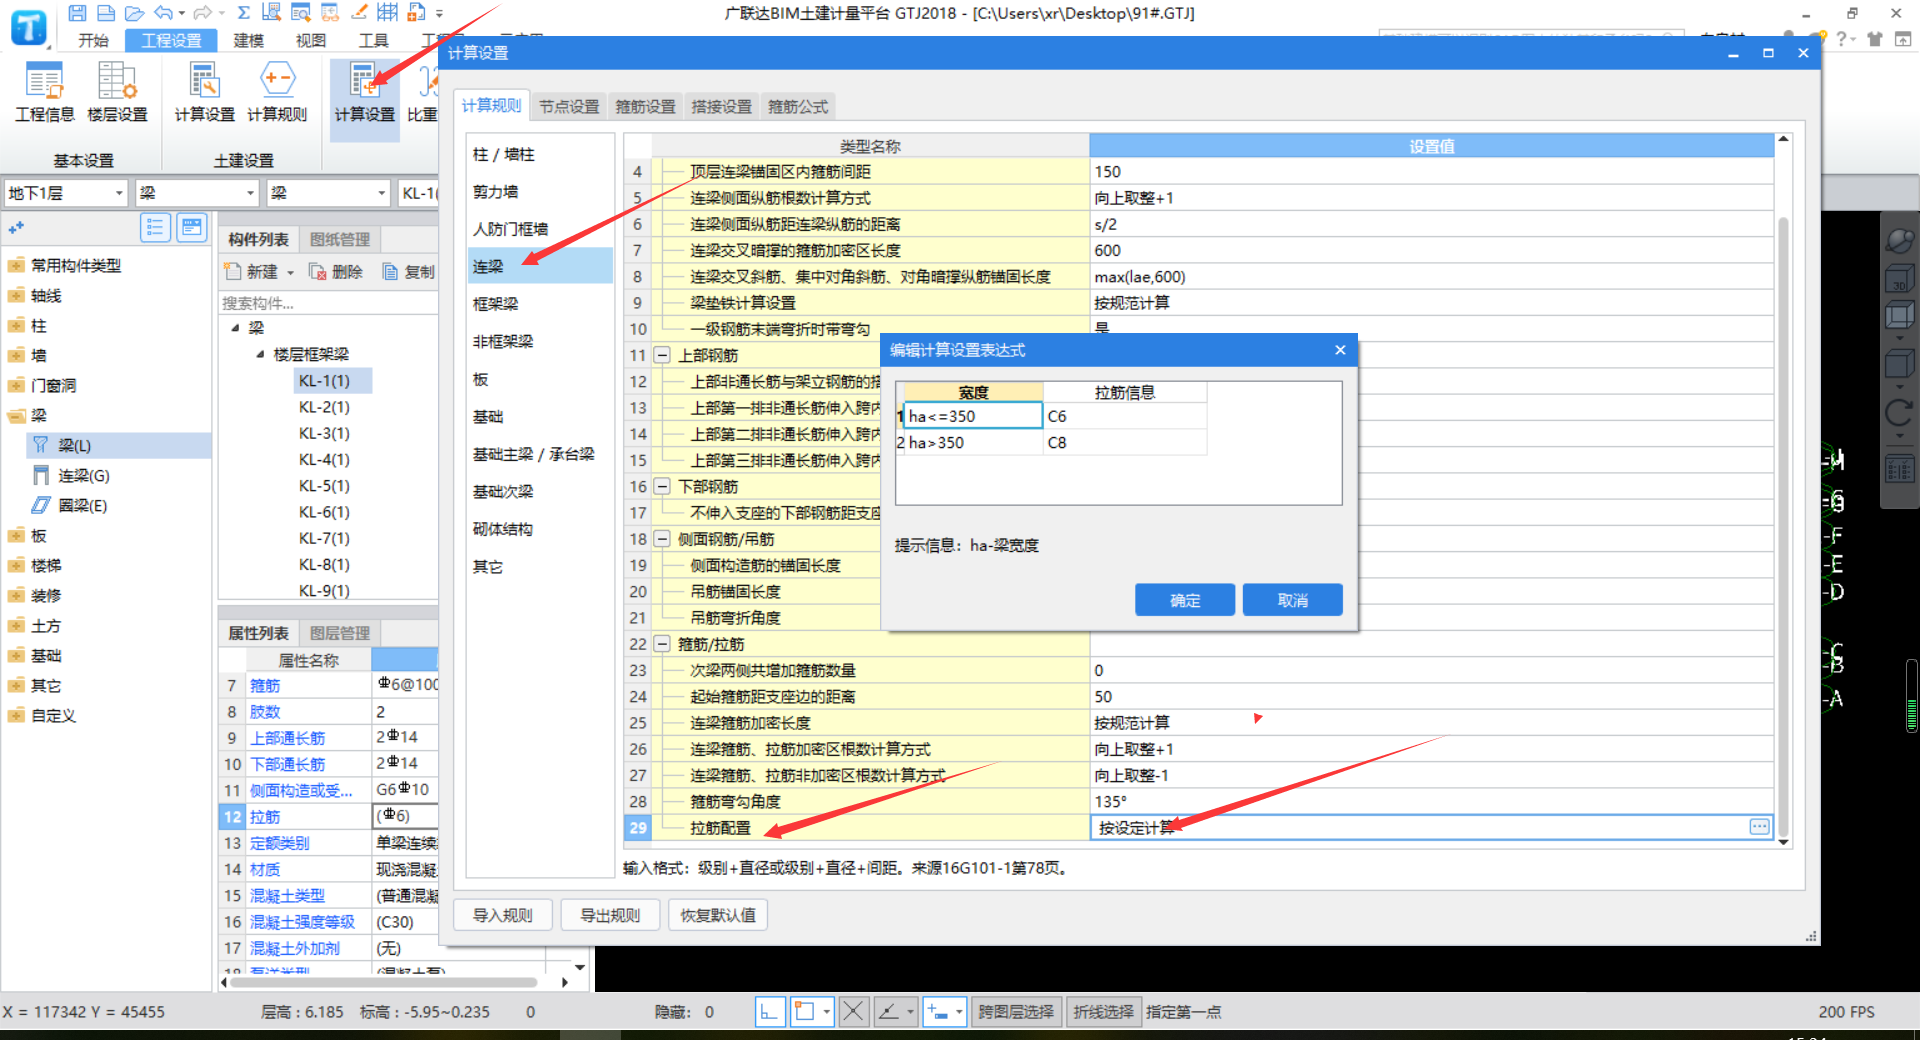Switch to 图层管理 tab in property panel
The width and height of the screenshot is (1920, 1040).
click(340, 633)
